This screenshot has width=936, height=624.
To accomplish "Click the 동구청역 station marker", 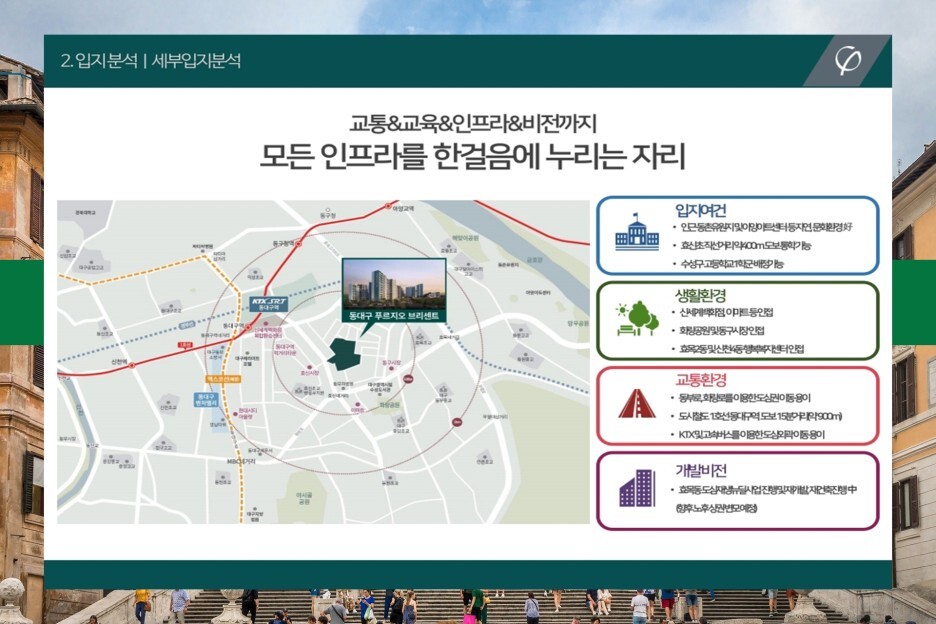I will tap(299, 244).
